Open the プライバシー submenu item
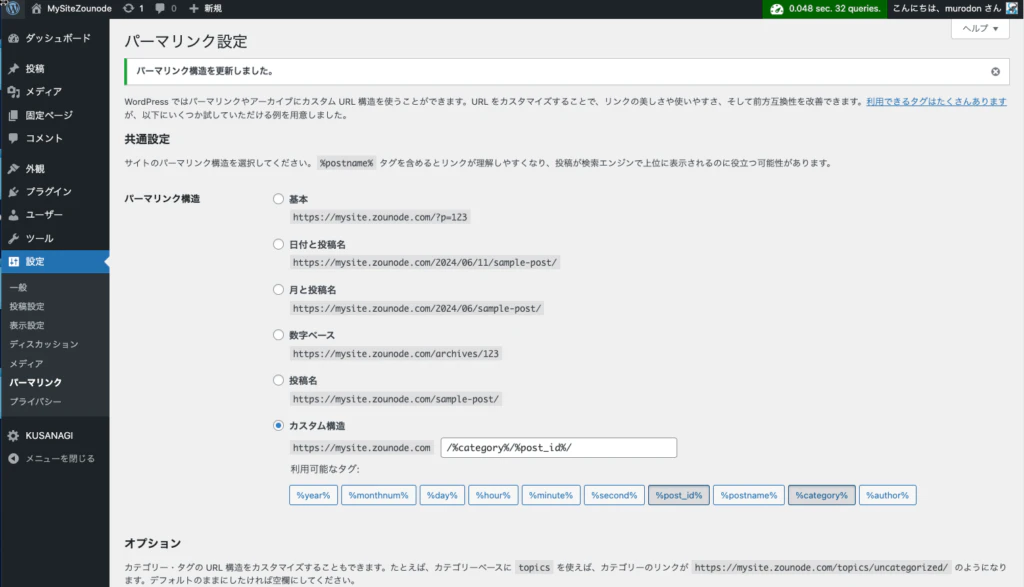Viewport: 1024px width, 587px height. click(35, 402)
